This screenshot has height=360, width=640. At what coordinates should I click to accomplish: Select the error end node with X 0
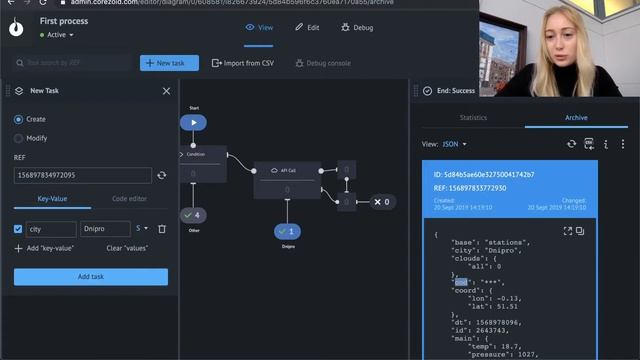[x=382, y=202]
